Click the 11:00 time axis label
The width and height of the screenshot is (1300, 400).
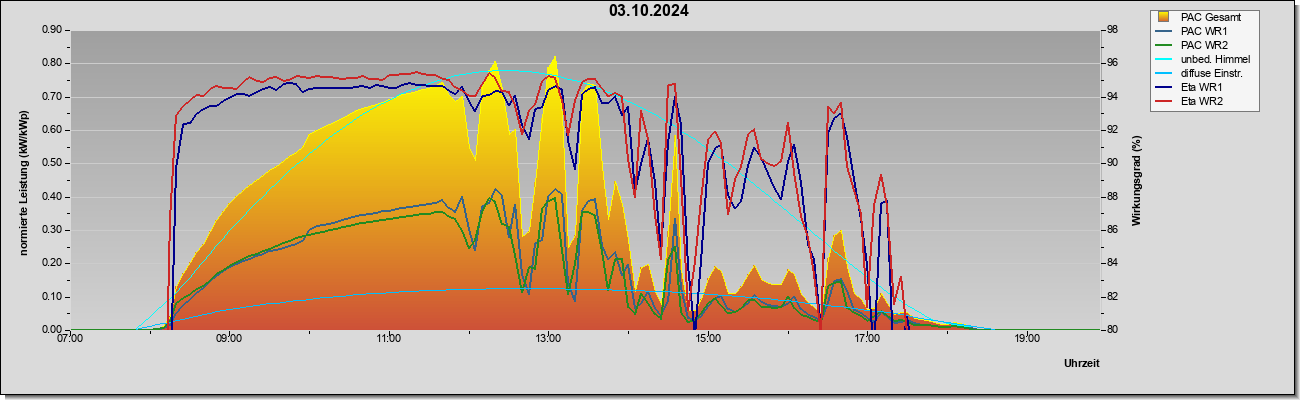[389, 338]
